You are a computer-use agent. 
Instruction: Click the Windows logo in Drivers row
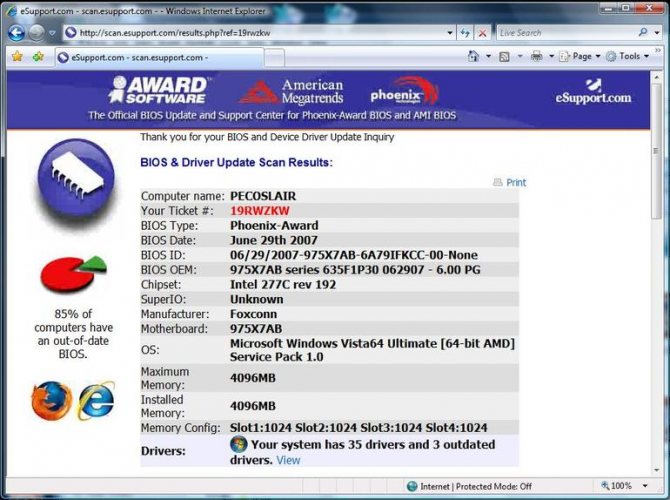click(x=238, y=444)
